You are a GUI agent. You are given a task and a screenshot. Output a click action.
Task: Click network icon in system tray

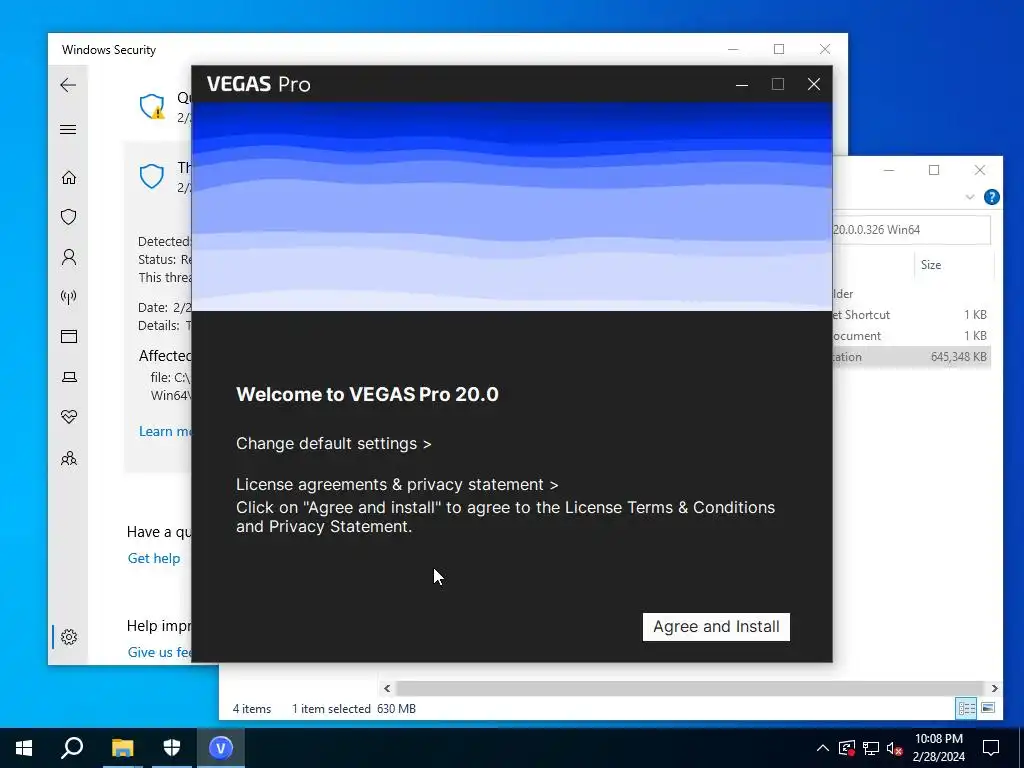point(871,748)
